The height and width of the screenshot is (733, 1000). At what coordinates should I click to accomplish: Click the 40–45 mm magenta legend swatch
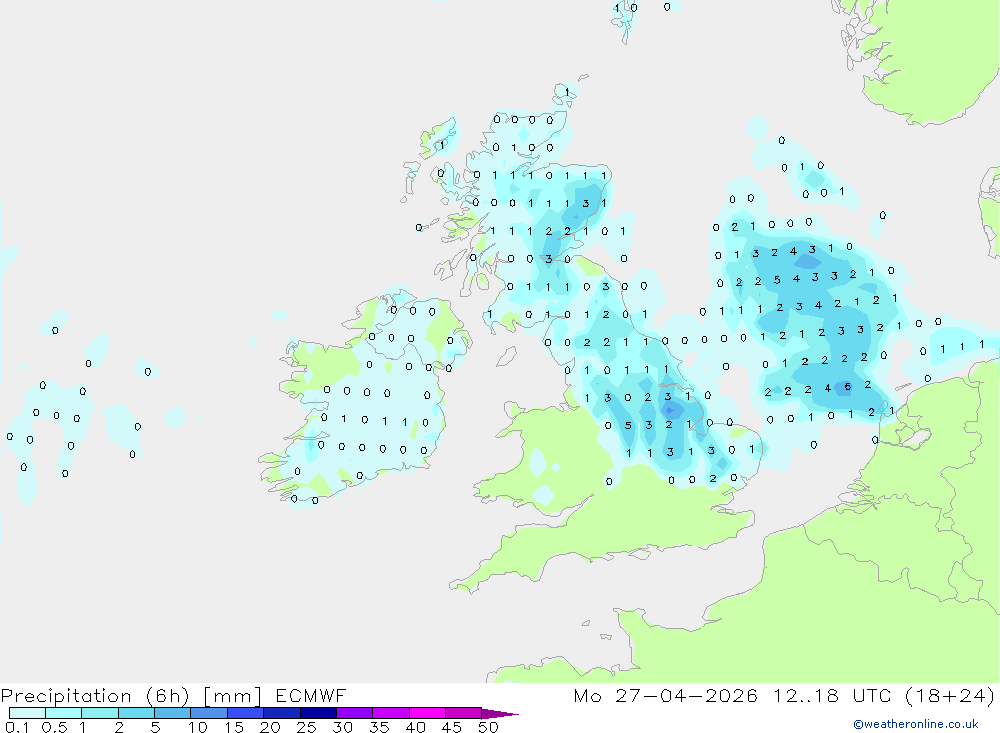point(427,713)
